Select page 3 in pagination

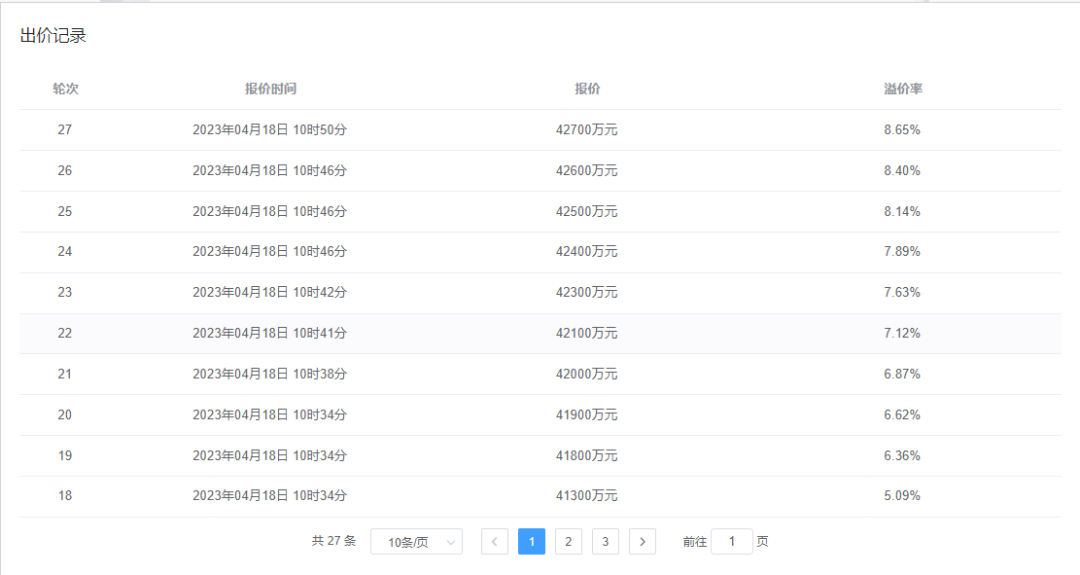coord(605,541)
